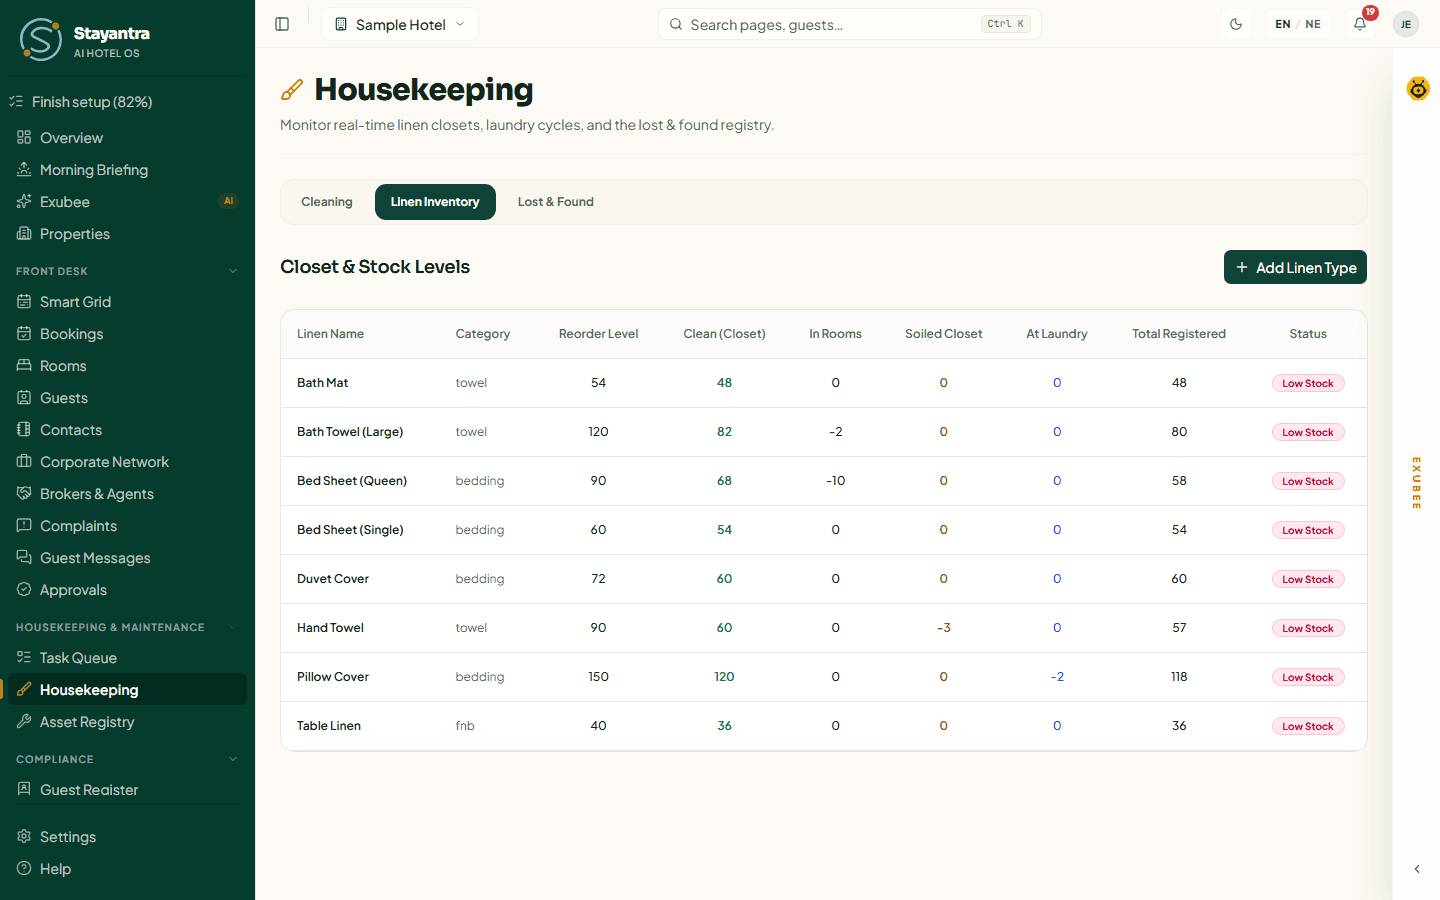This screenshot has height=900, width=1440.
Task: Click Status column header
Action: (1308, 334)
